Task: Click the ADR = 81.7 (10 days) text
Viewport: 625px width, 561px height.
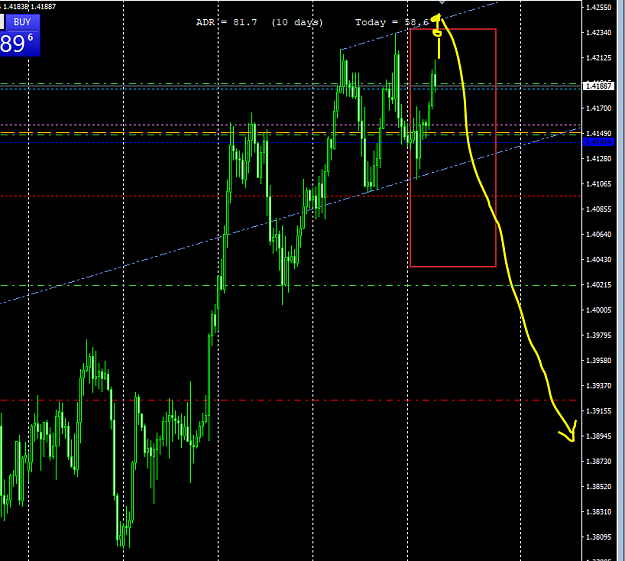Action: coord(259,22)
